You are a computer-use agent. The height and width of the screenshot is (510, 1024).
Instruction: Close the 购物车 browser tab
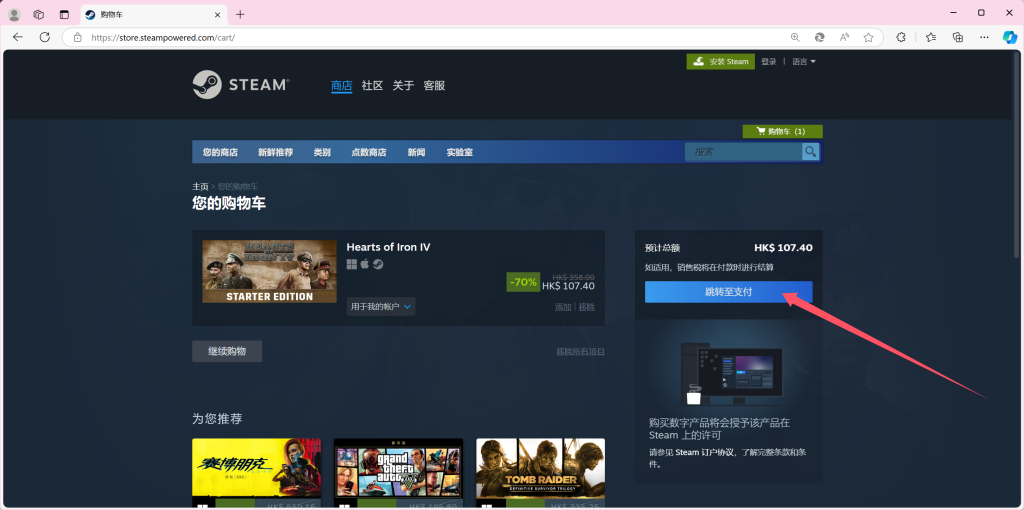pos(217,14)
